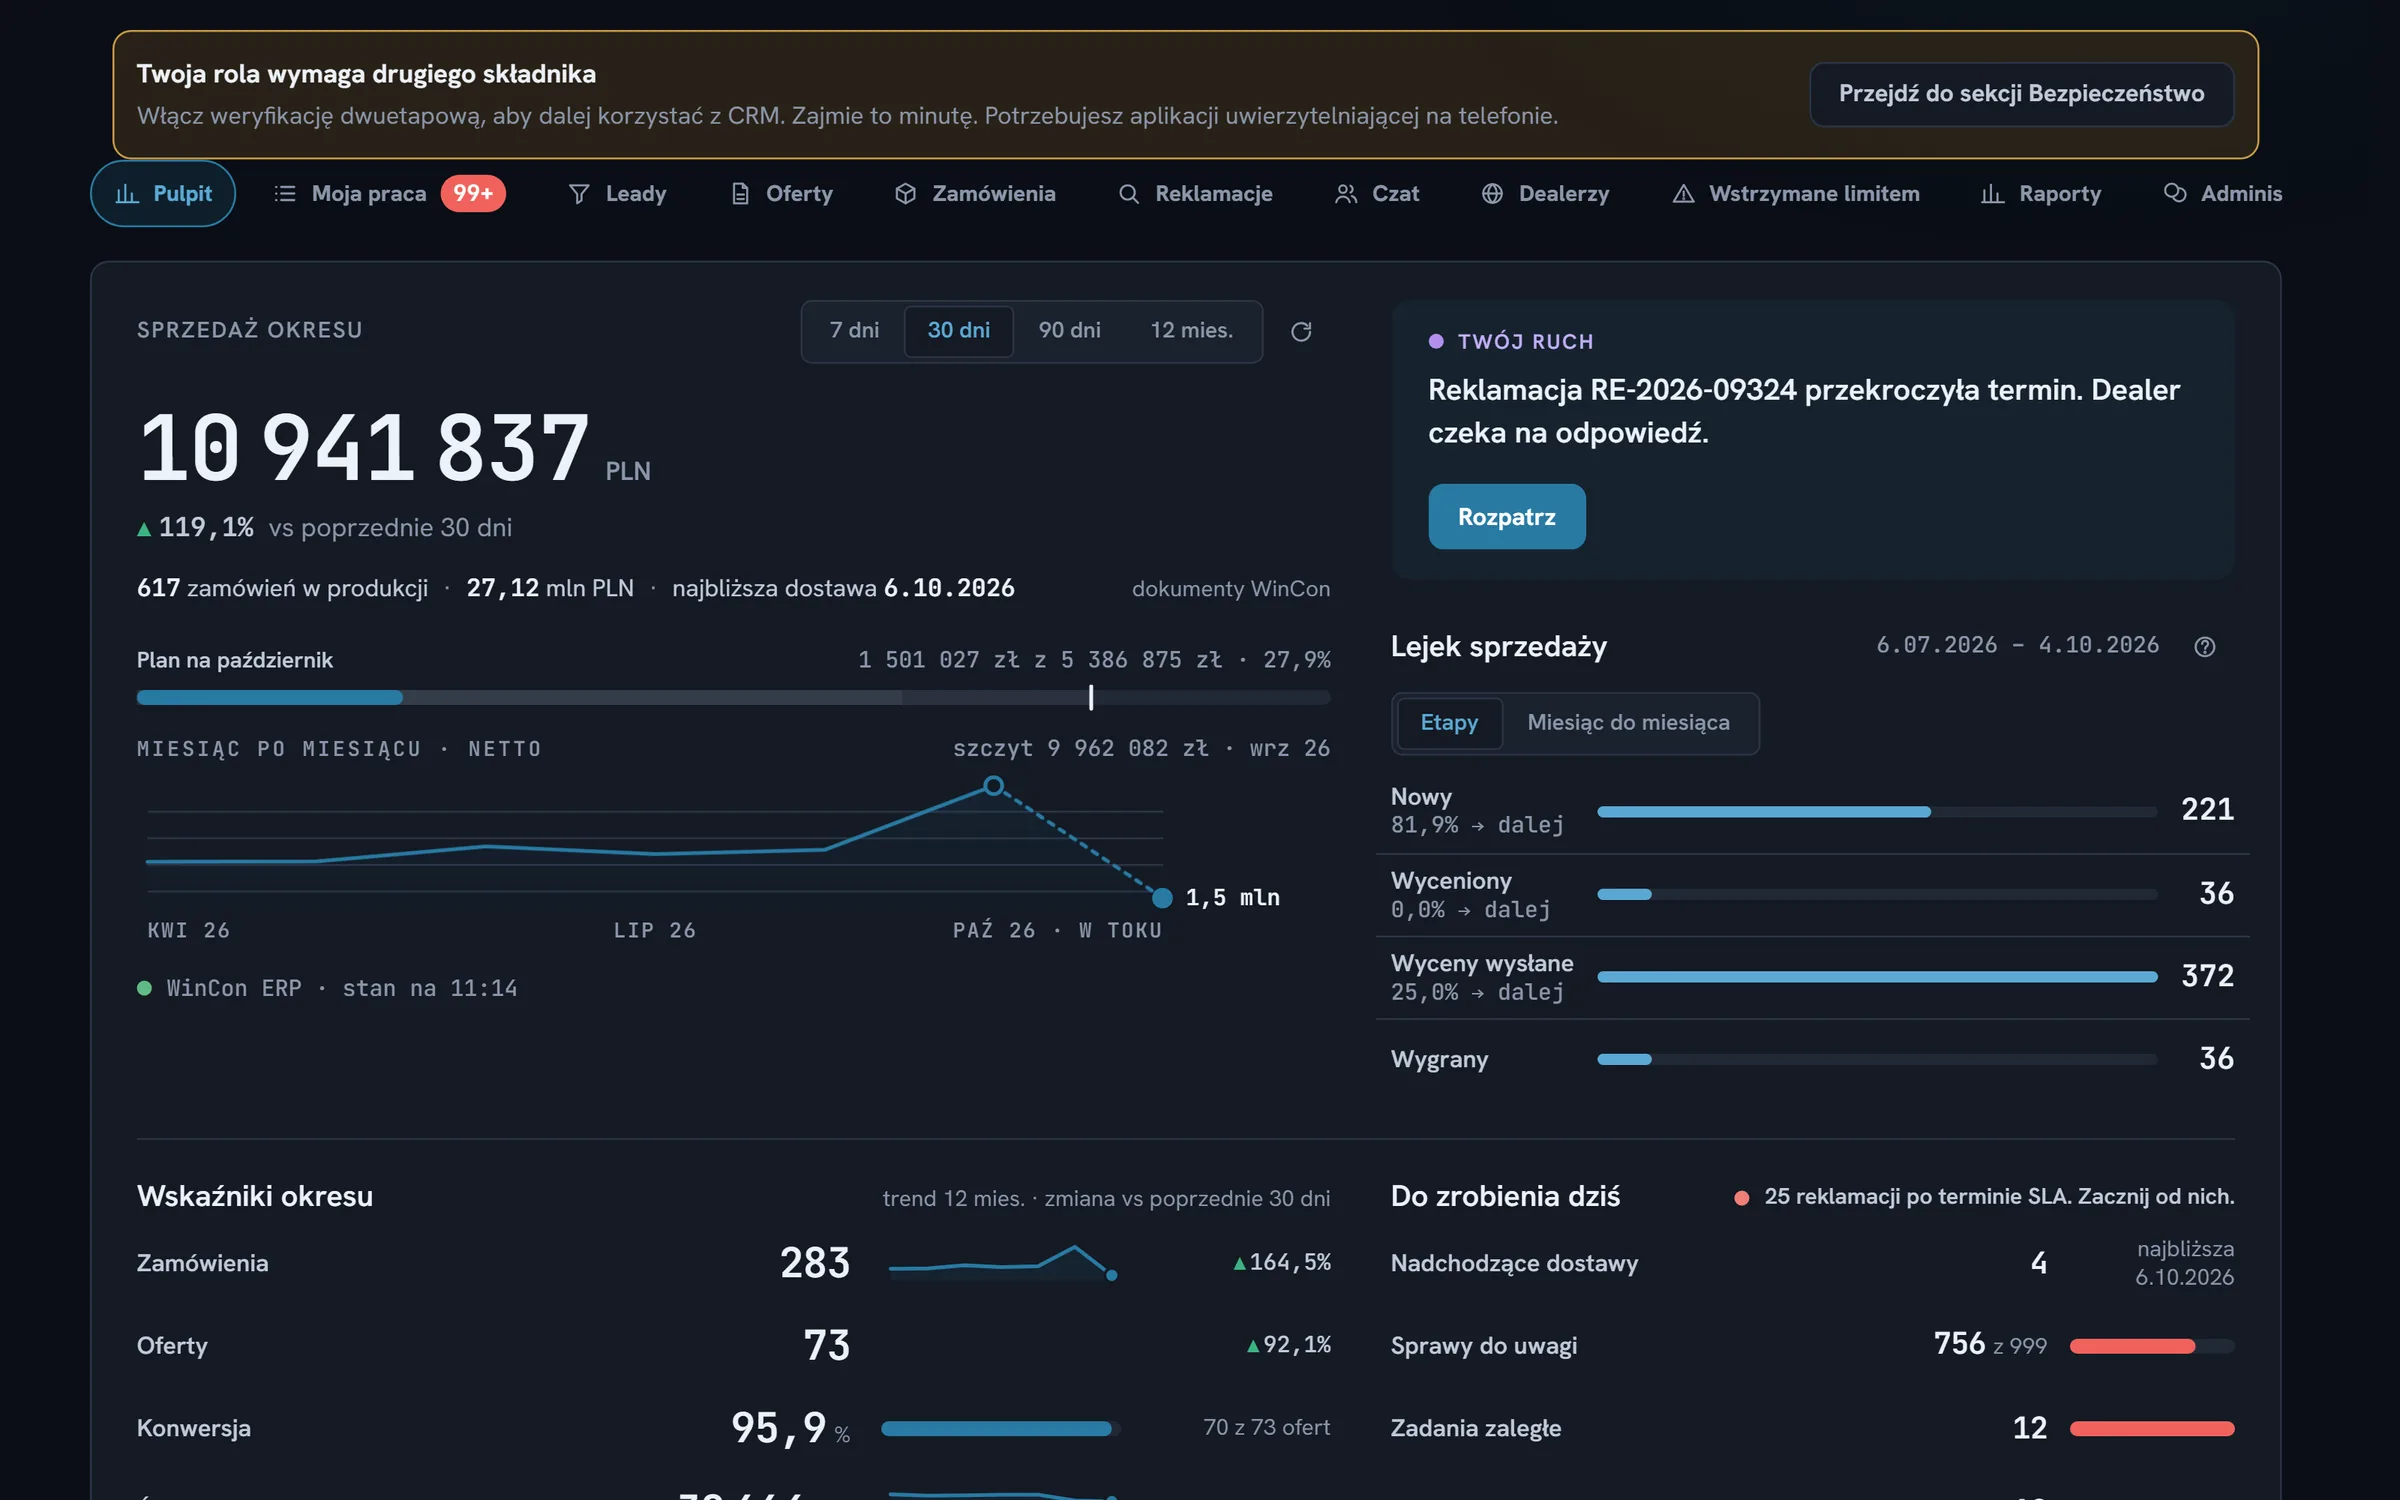The width and height of the screenshot is (2400, 1500).
Task: Open the Dealerzy tab
Action: point(1545,194)
